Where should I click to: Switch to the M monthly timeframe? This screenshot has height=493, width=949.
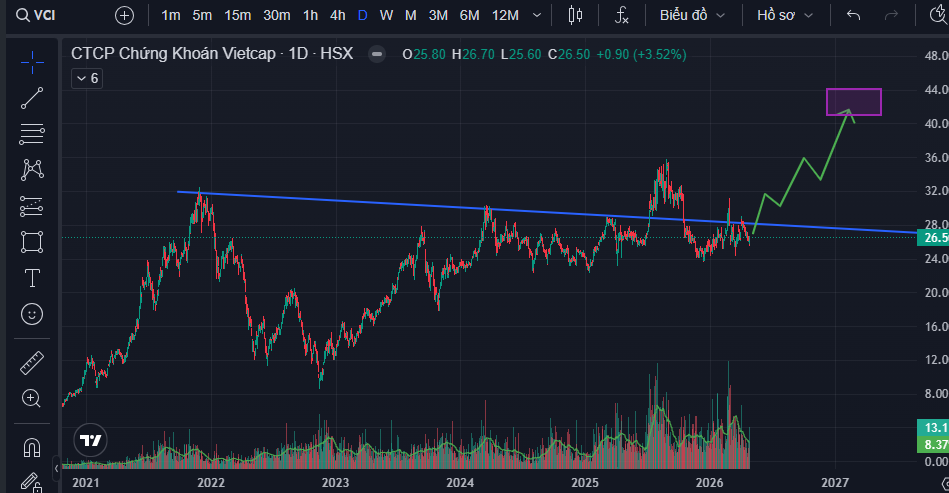(410, 15)
